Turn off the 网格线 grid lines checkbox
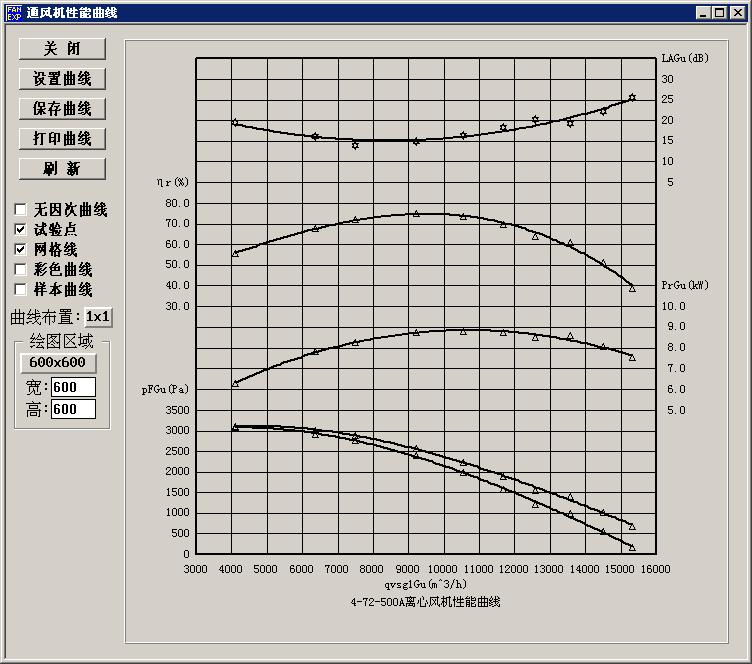Screen dimensions: 752x664 pyautogui.click(x=20, y=250)
